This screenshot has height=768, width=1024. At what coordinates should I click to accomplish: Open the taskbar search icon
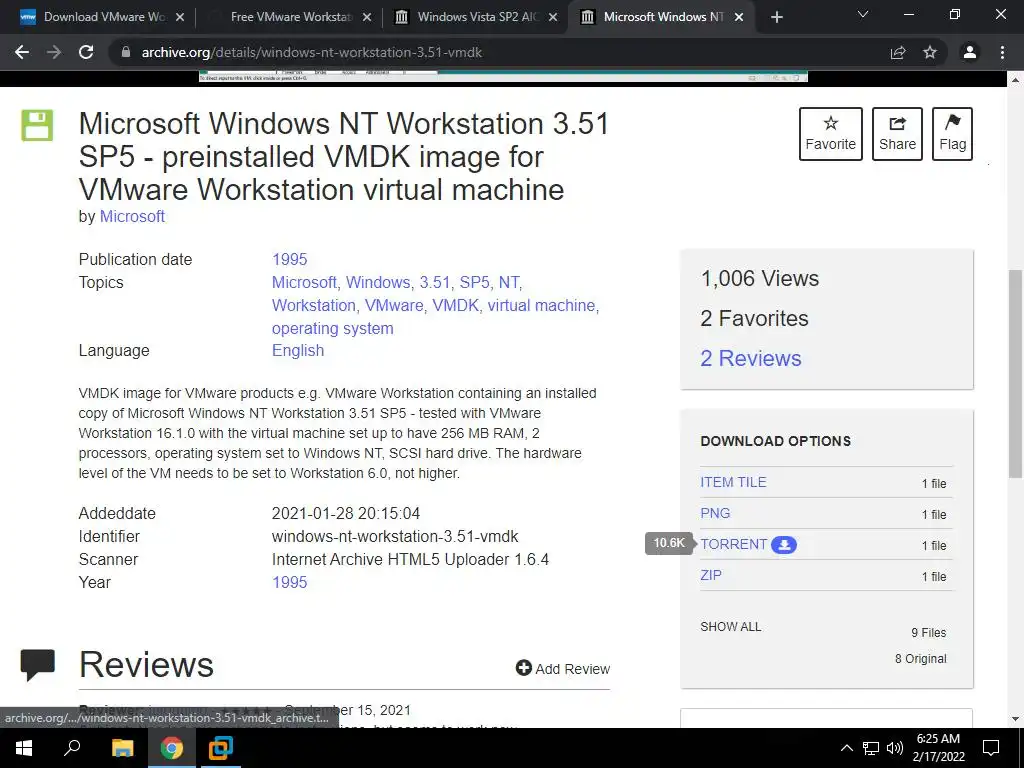72,748
